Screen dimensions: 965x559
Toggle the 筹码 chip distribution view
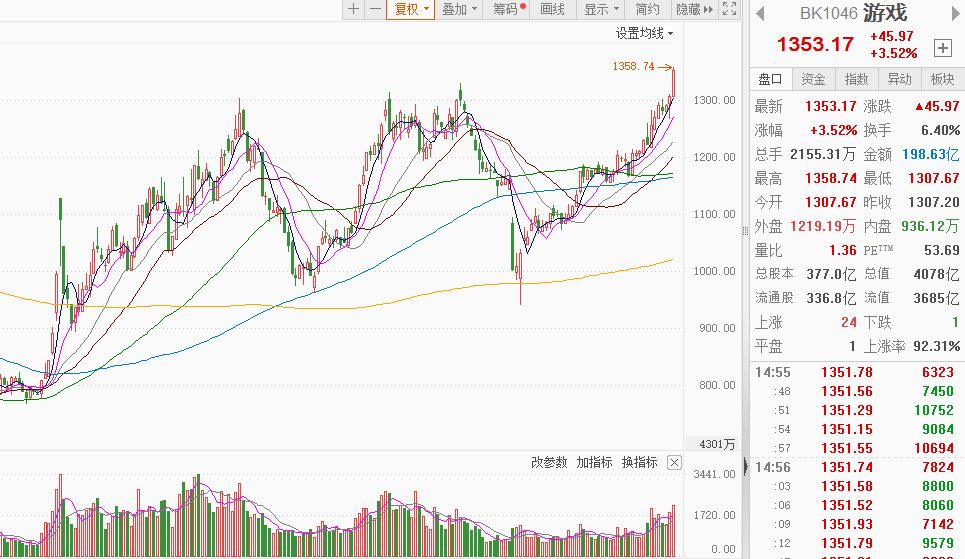509,9
